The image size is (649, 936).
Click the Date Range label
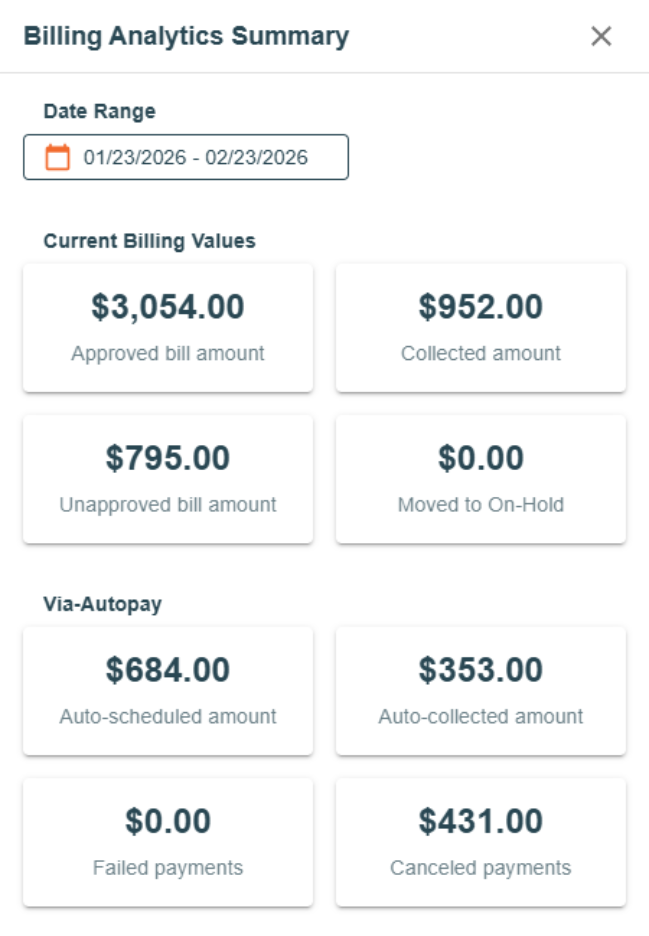99,111
